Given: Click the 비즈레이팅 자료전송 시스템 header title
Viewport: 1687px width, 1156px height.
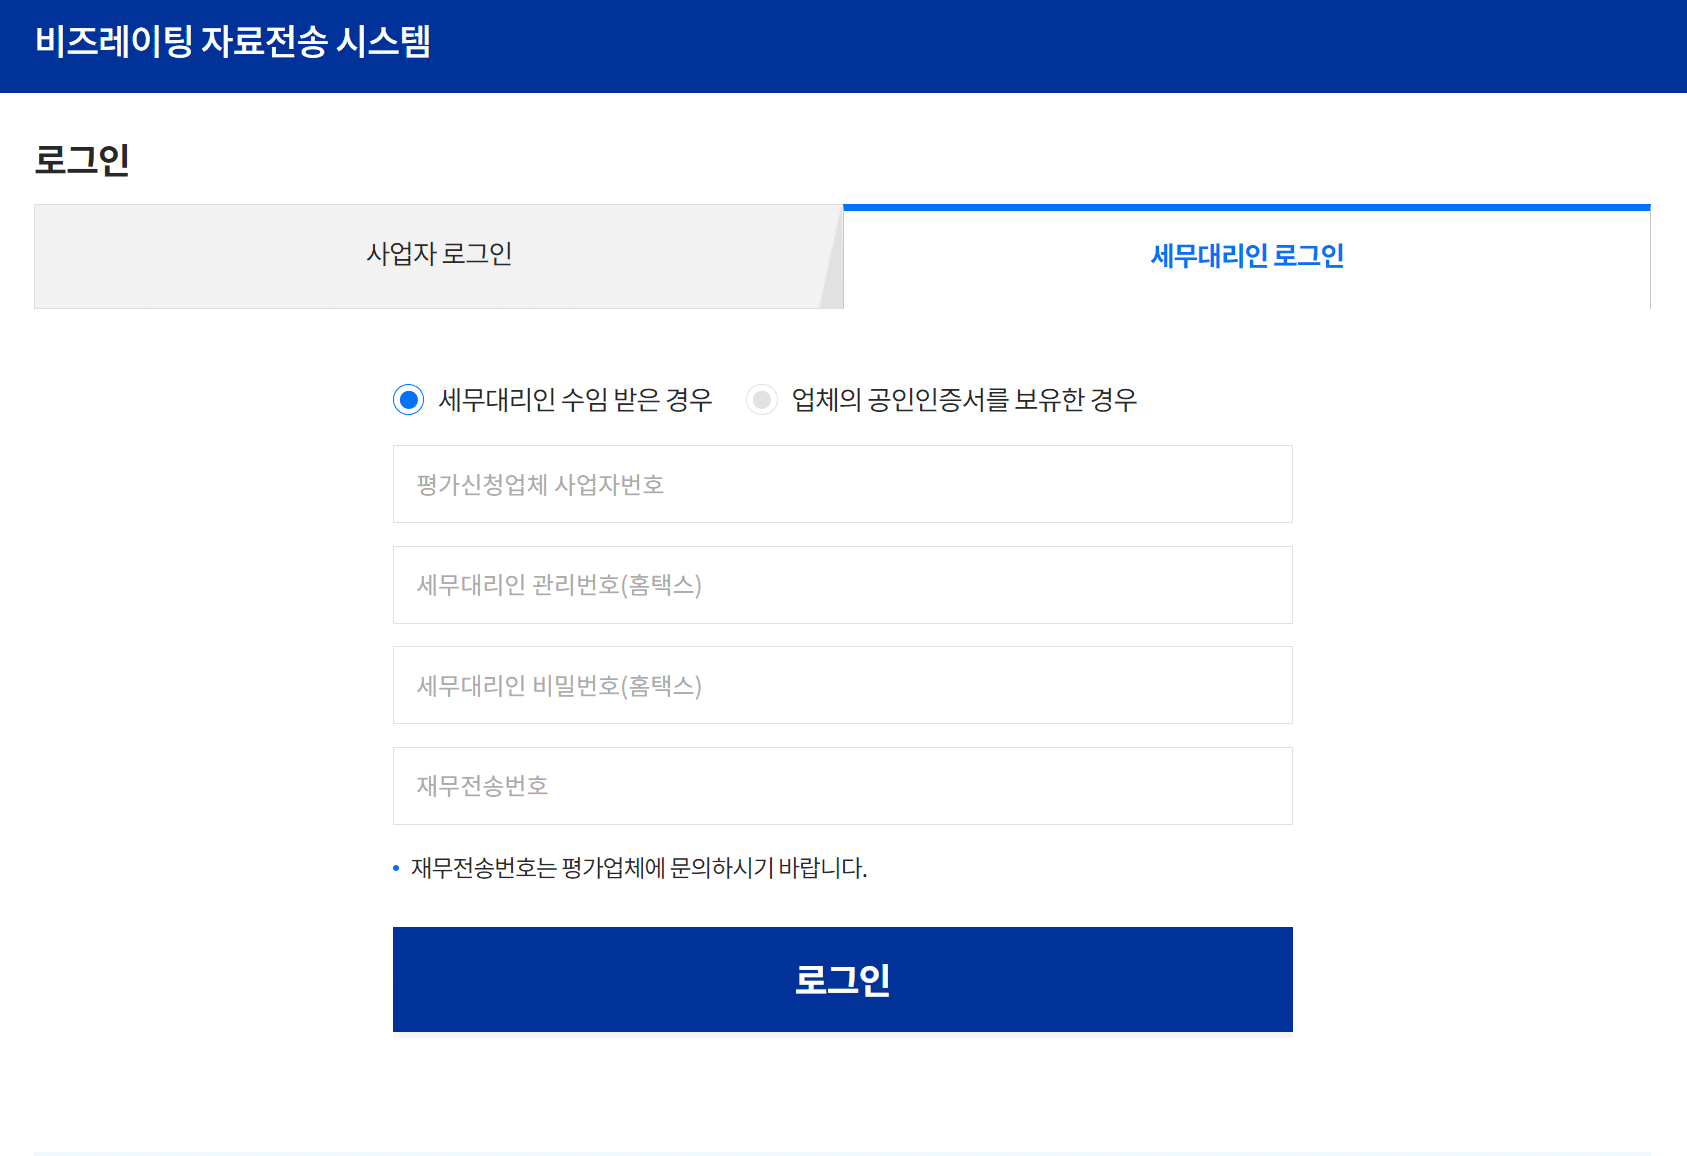Looking at the screenshot, I should (x=232, y=42).
